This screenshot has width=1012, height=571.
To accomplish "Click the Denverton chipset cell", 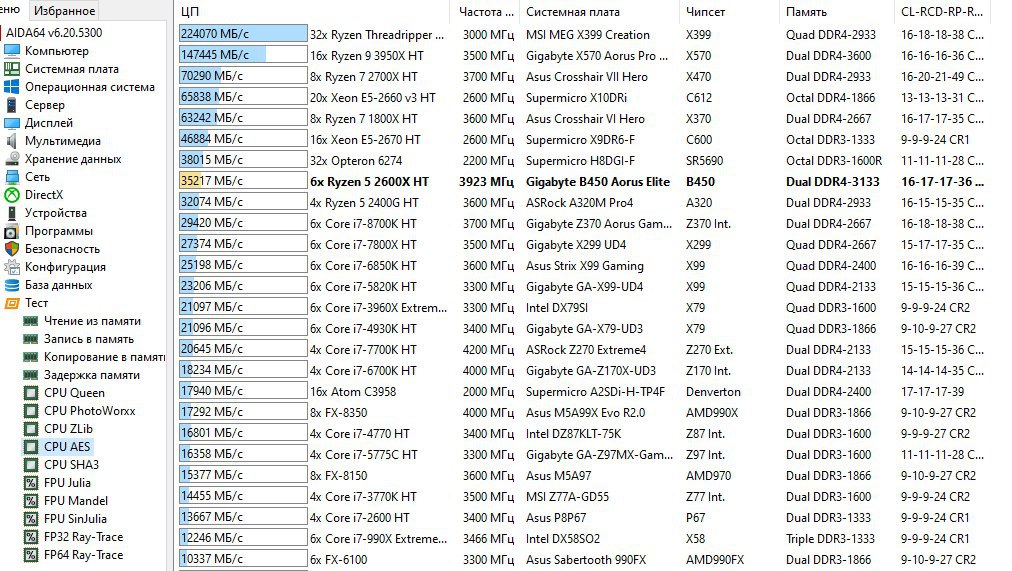I will (x=713, y=392).
